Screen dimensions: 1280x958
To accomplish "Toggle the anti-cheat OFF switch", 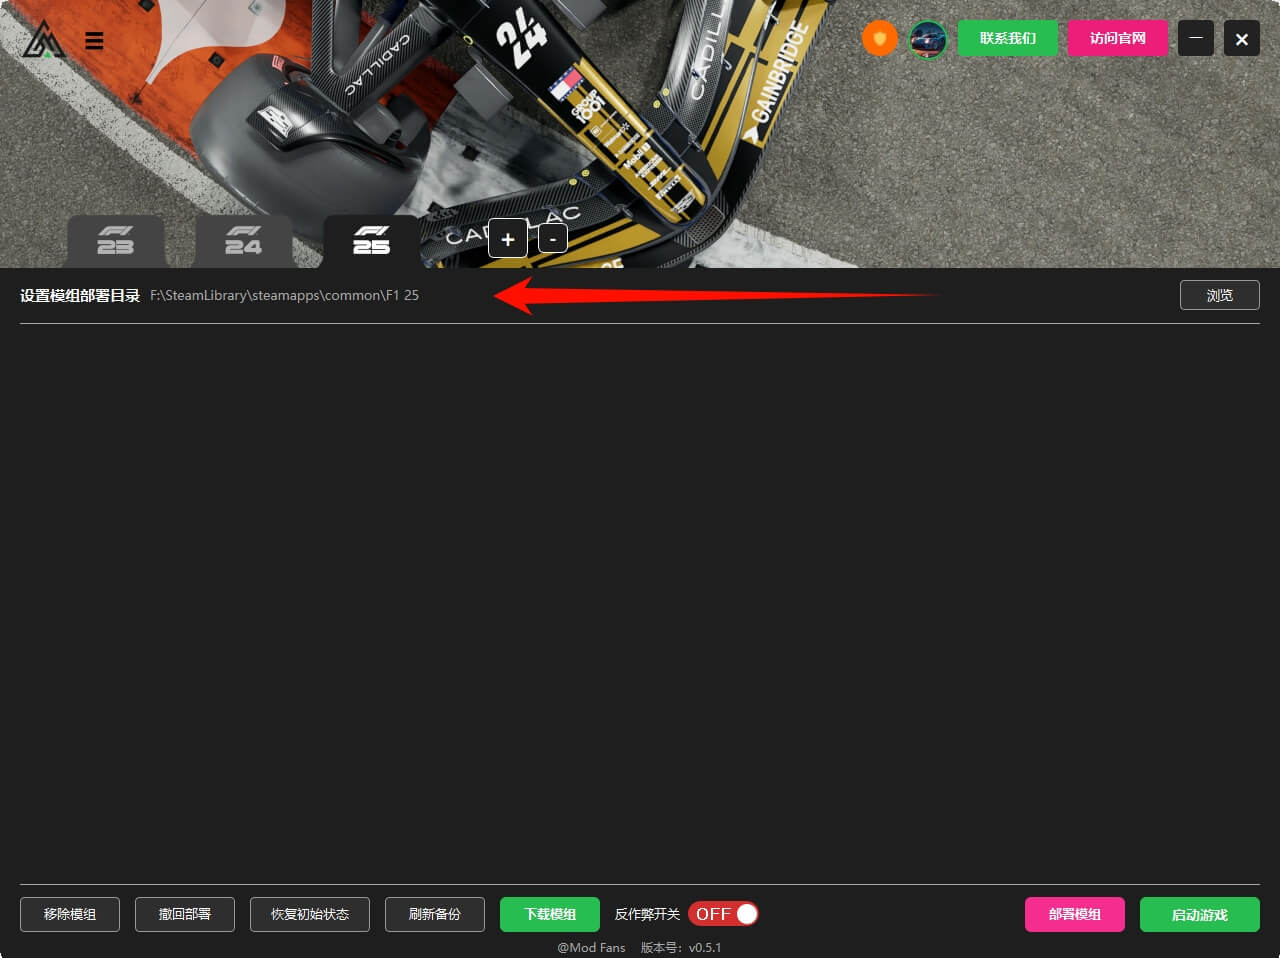I will click(x=723, y=914).
